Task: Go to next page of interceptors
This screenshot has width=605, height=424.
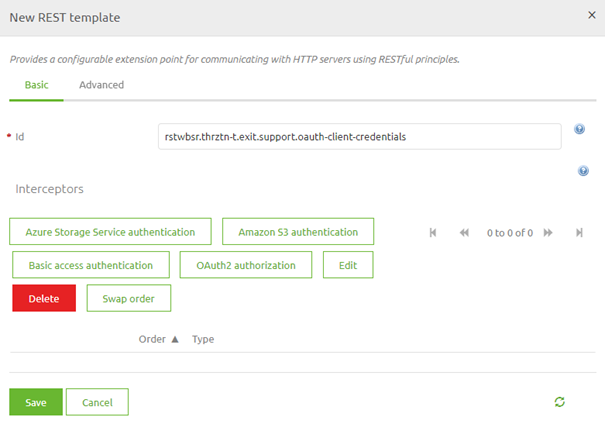Action: (548, 233)
